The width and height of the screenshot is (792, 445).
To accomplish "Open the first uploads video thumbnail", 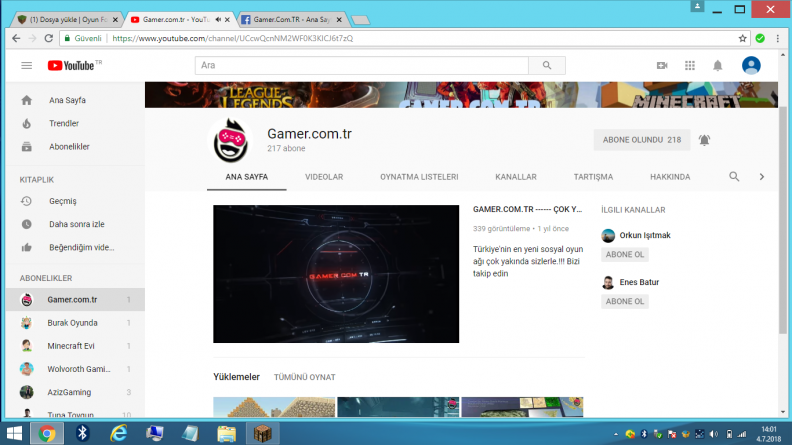I will click(x=274, y=407).
